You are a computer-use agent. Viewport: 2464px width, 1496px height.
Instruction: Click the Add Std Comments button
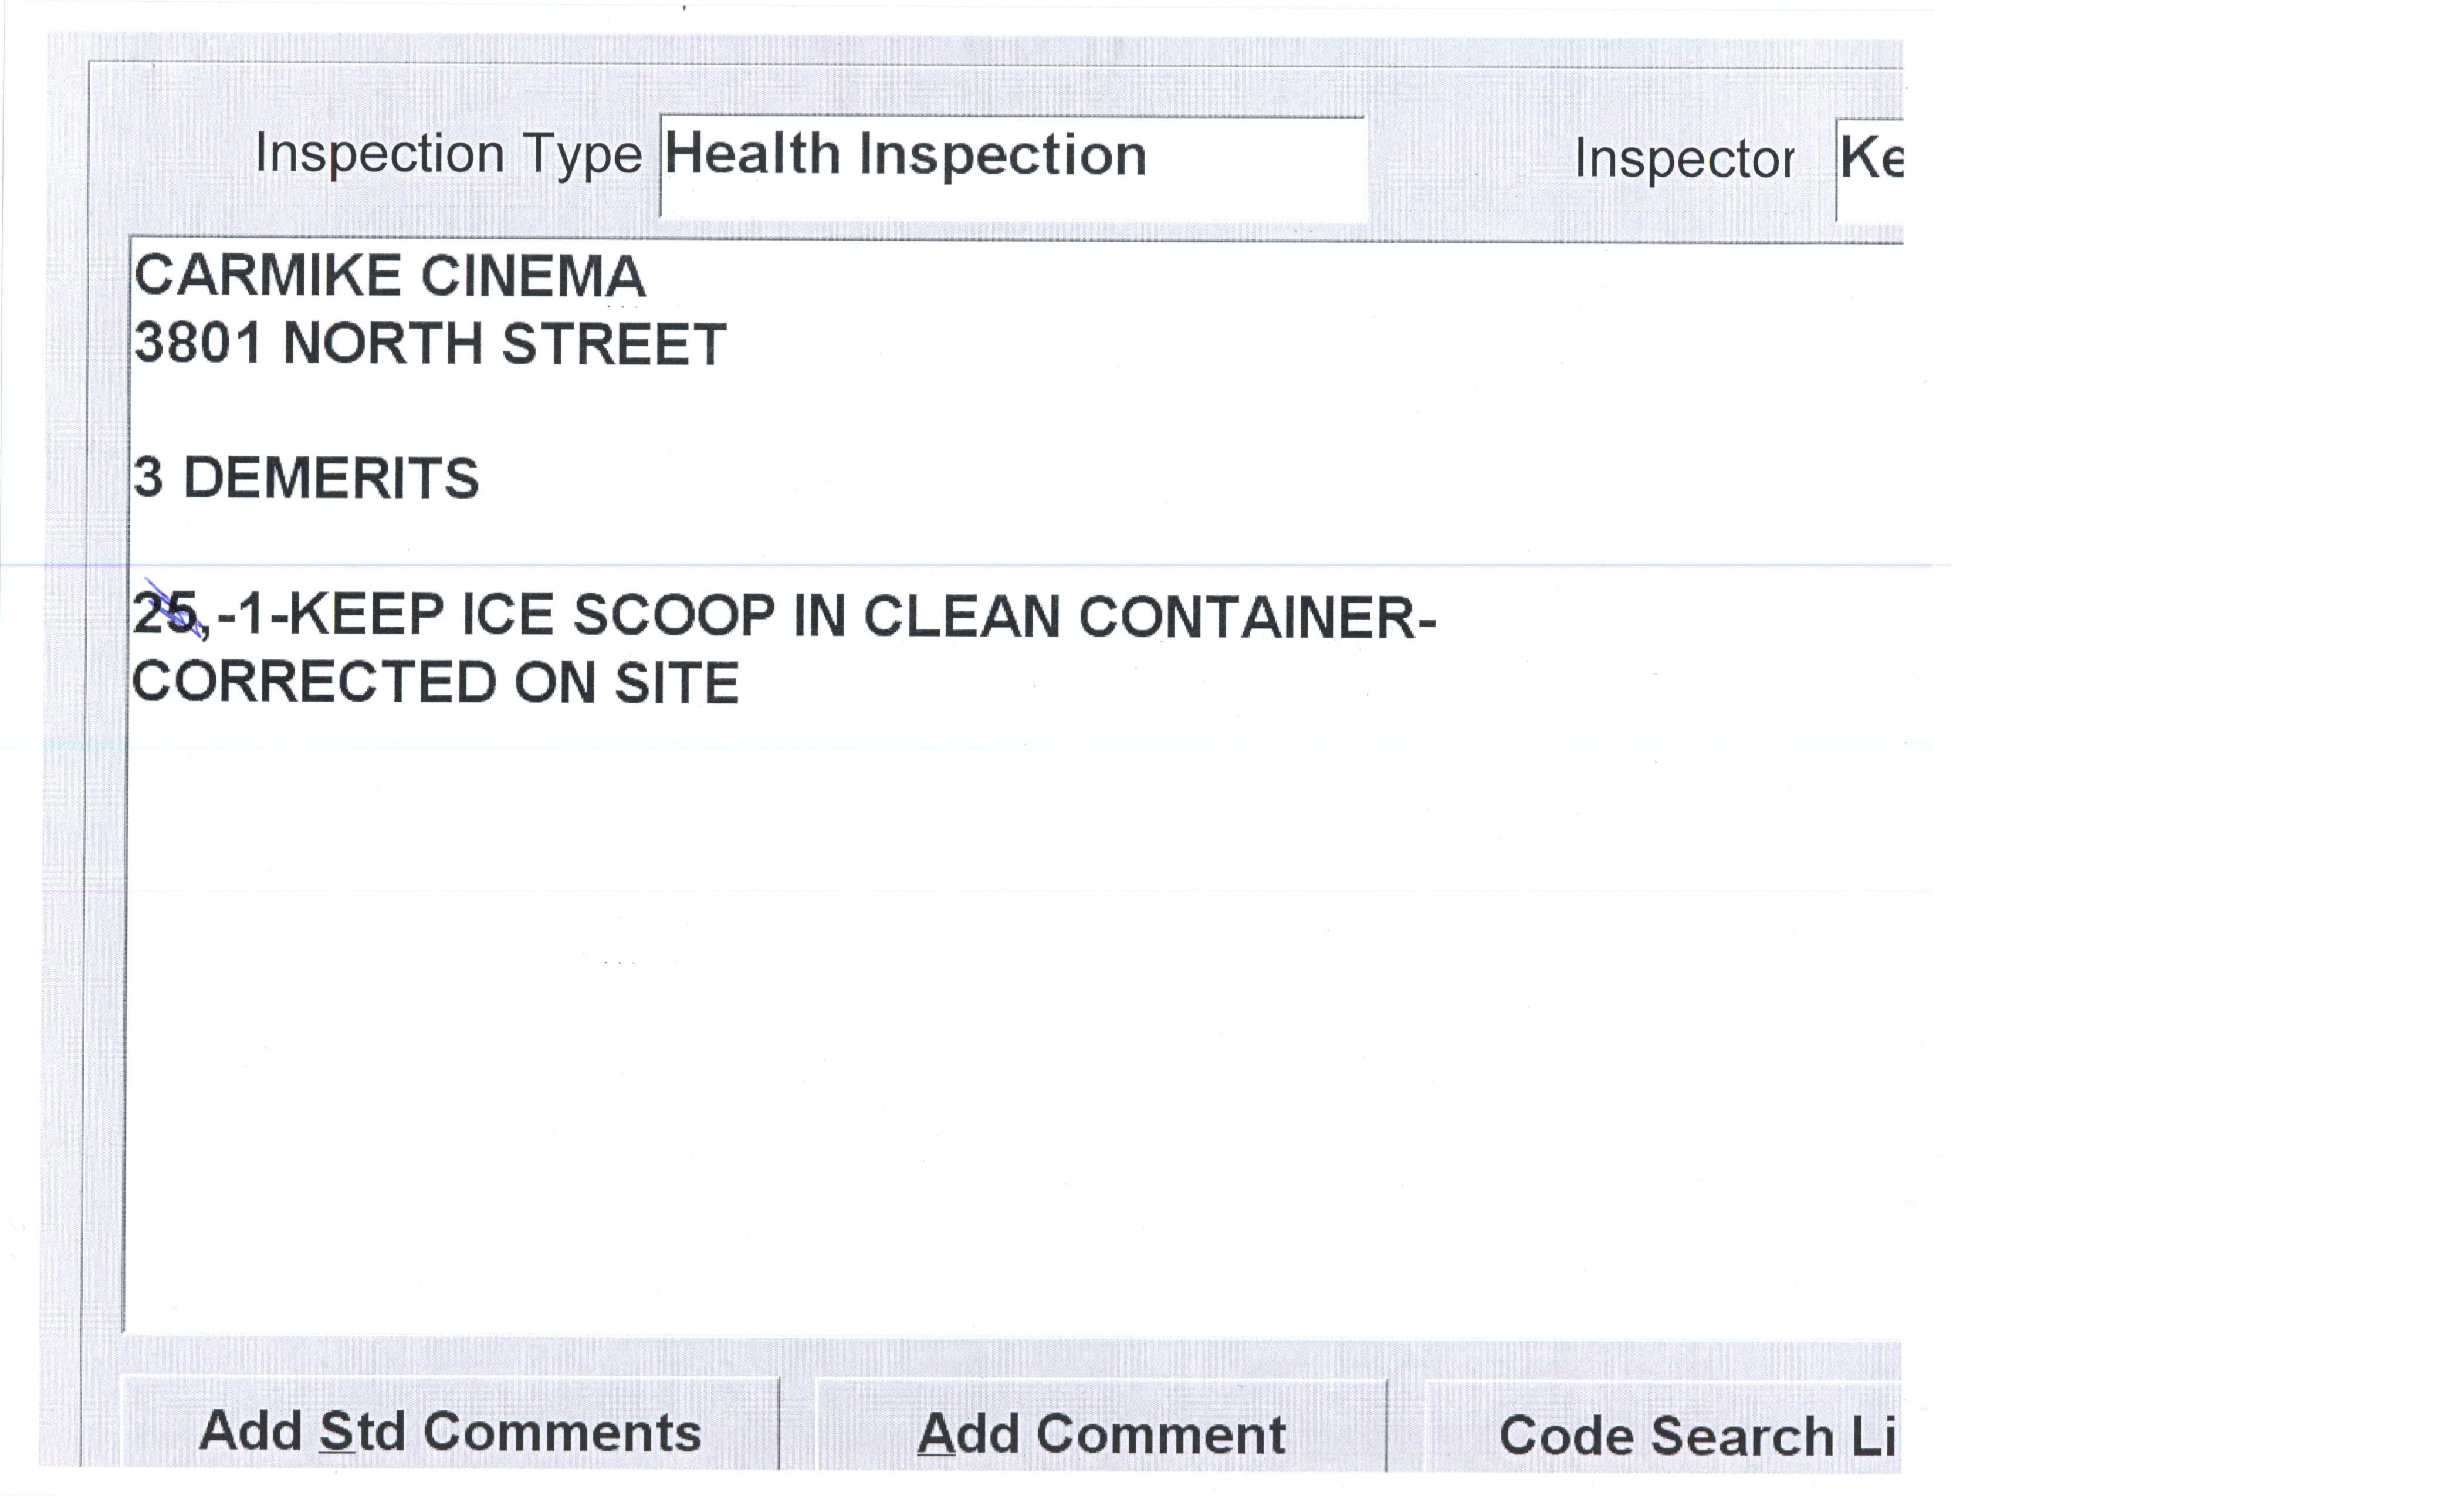(450, 1431)
